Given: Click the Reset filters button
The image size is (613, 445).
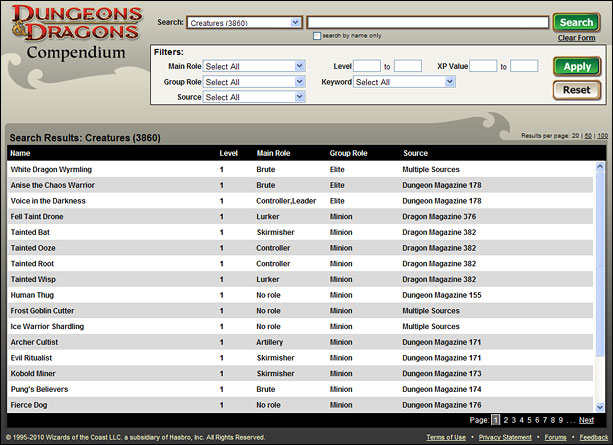Looking at the screenshot, I should [577, 90].
